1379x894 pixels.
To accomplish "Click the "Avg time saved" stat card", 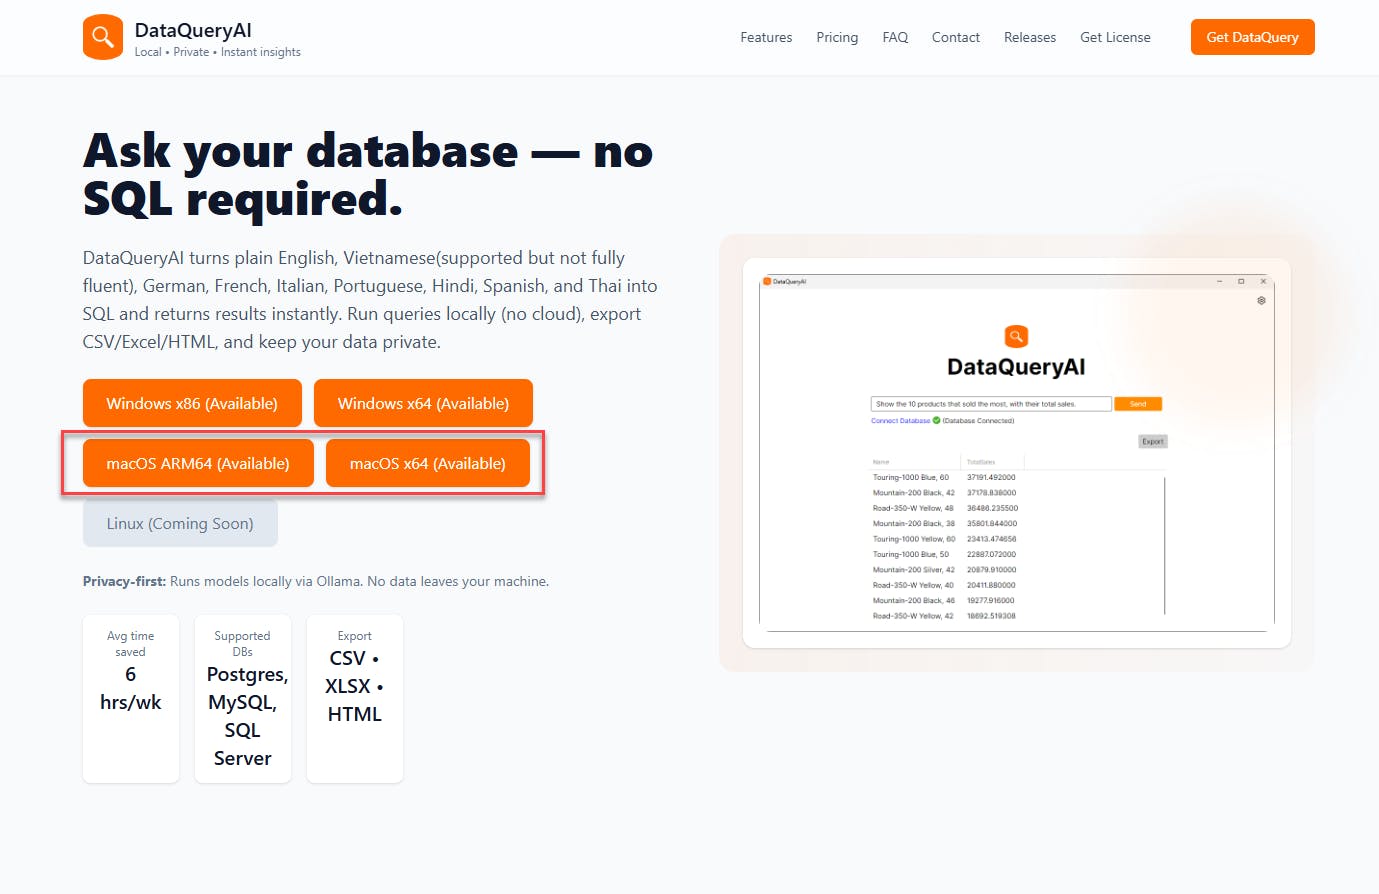I will tap(131, 699).
